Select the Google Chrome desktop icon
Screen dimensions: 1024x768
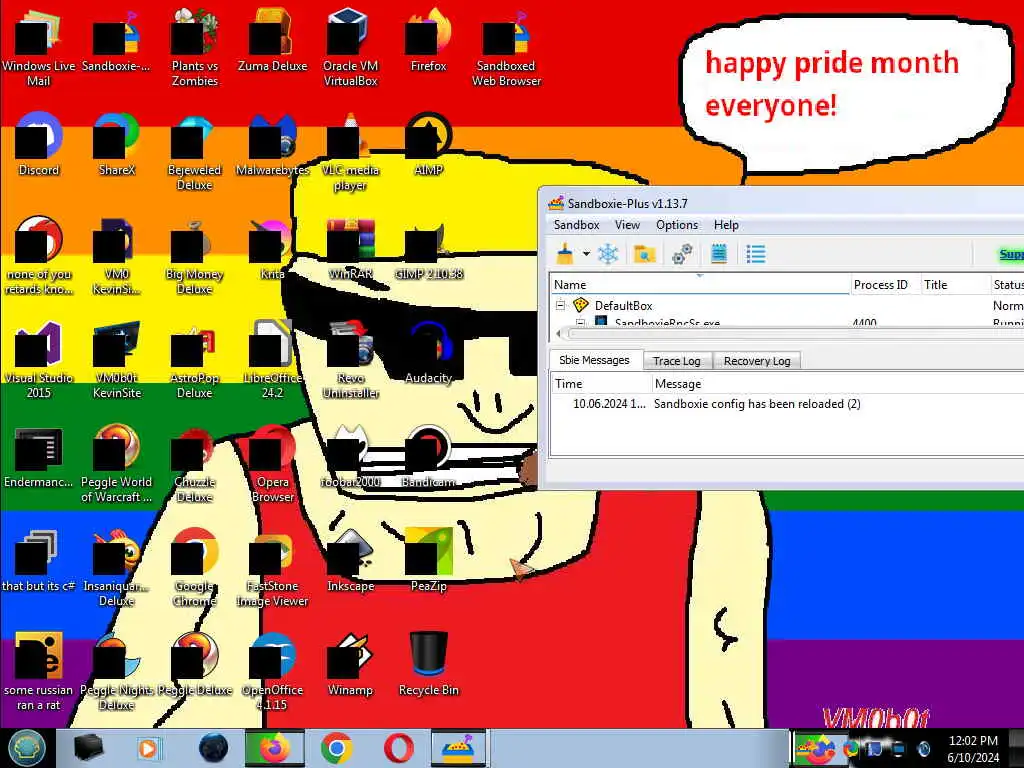195,568
